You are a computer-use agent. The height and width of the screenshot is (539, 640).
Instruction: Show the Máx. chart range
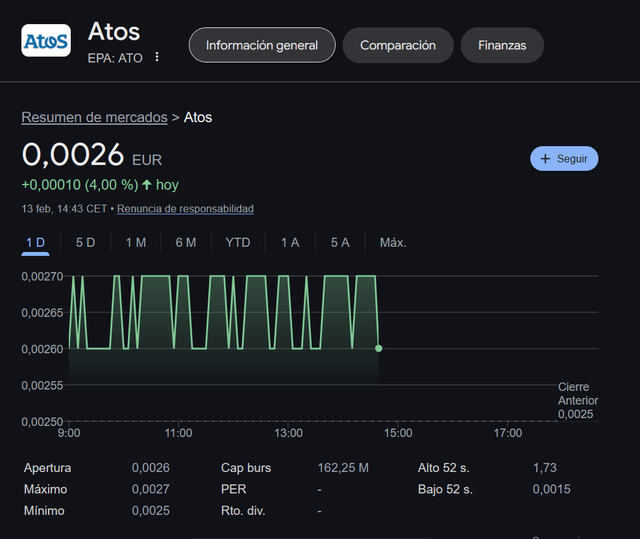point(393,243)
